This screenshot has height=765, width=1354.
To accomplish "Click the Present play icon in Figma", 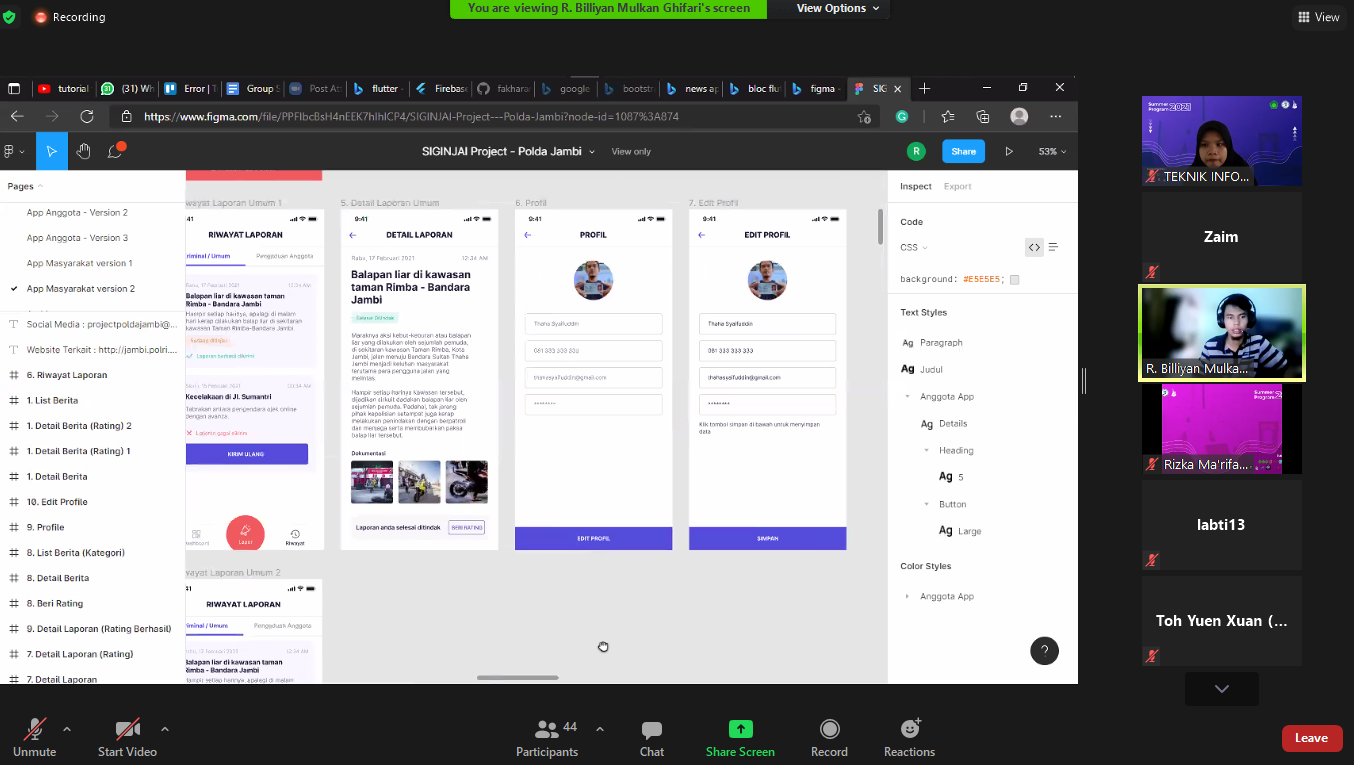I will 1008,152.
